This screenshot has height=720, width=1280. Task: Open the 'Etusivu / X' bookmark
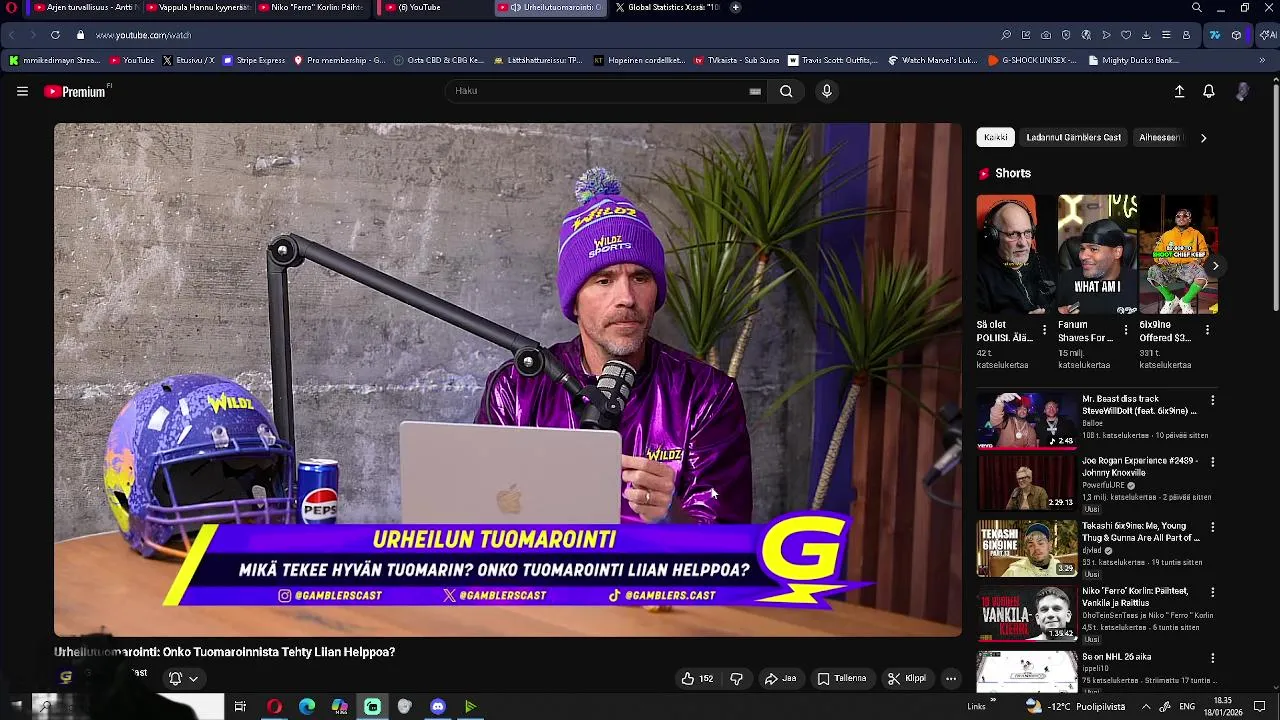pos(188,60)
